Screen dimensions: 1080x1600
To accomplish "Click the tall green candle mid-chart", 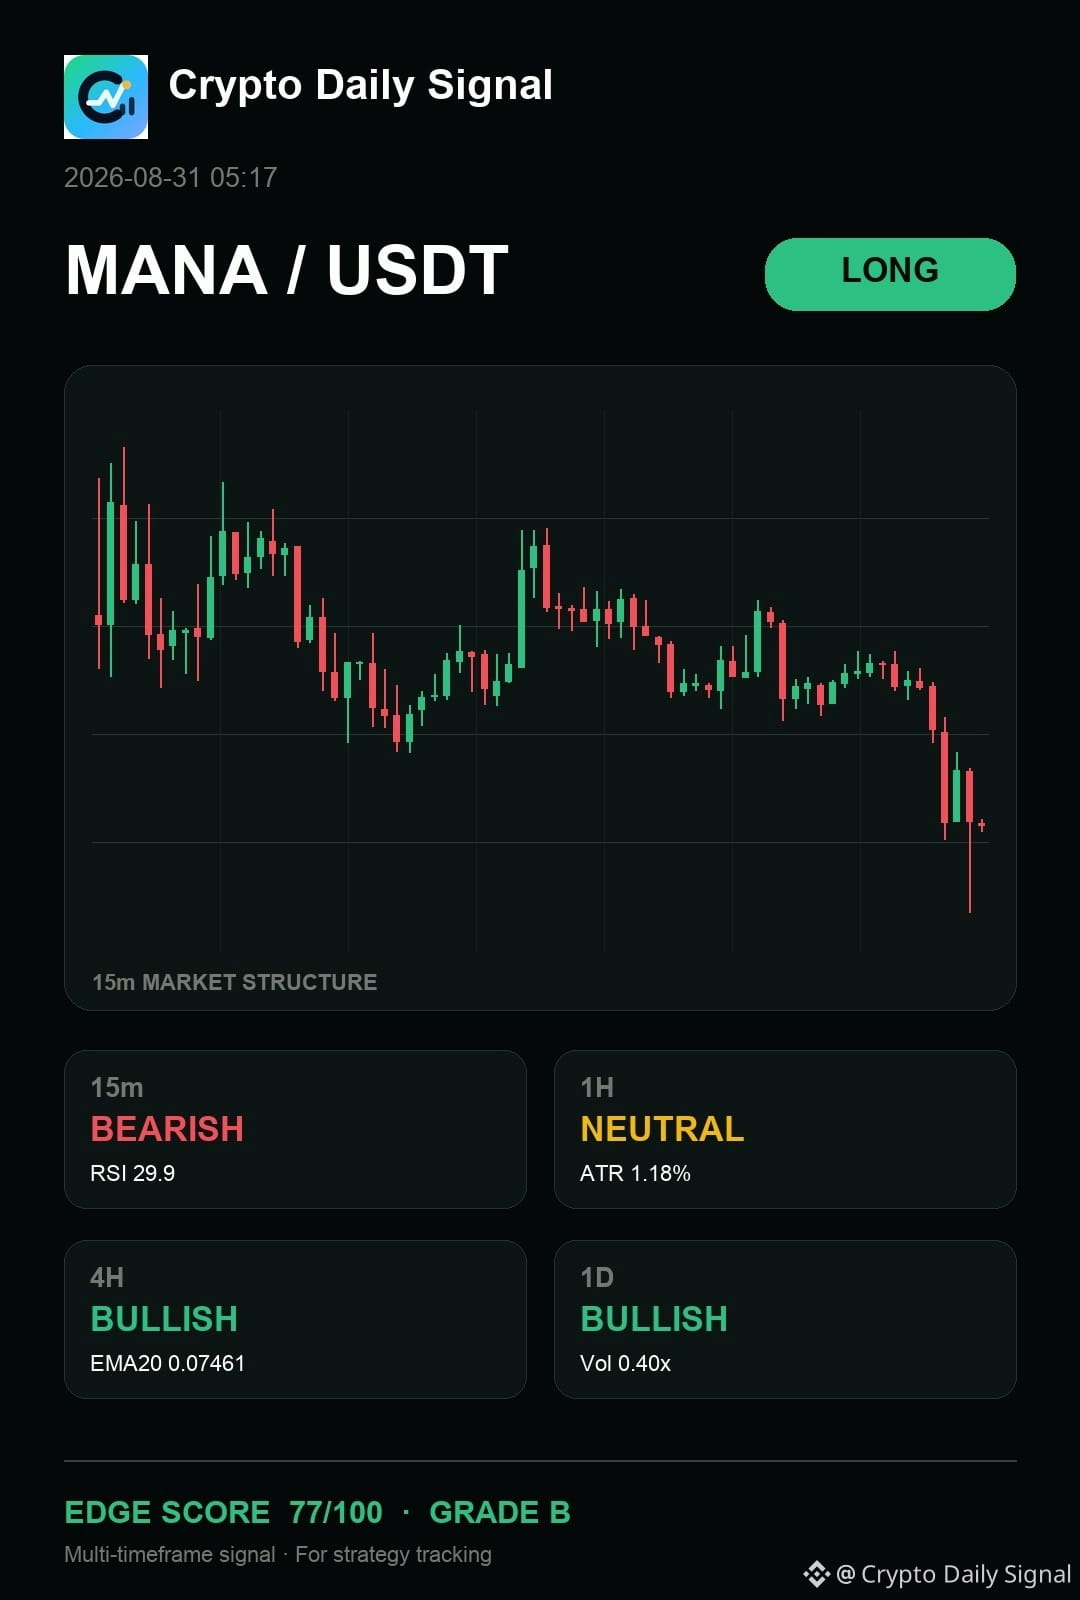I will click(x=521, y=600).
